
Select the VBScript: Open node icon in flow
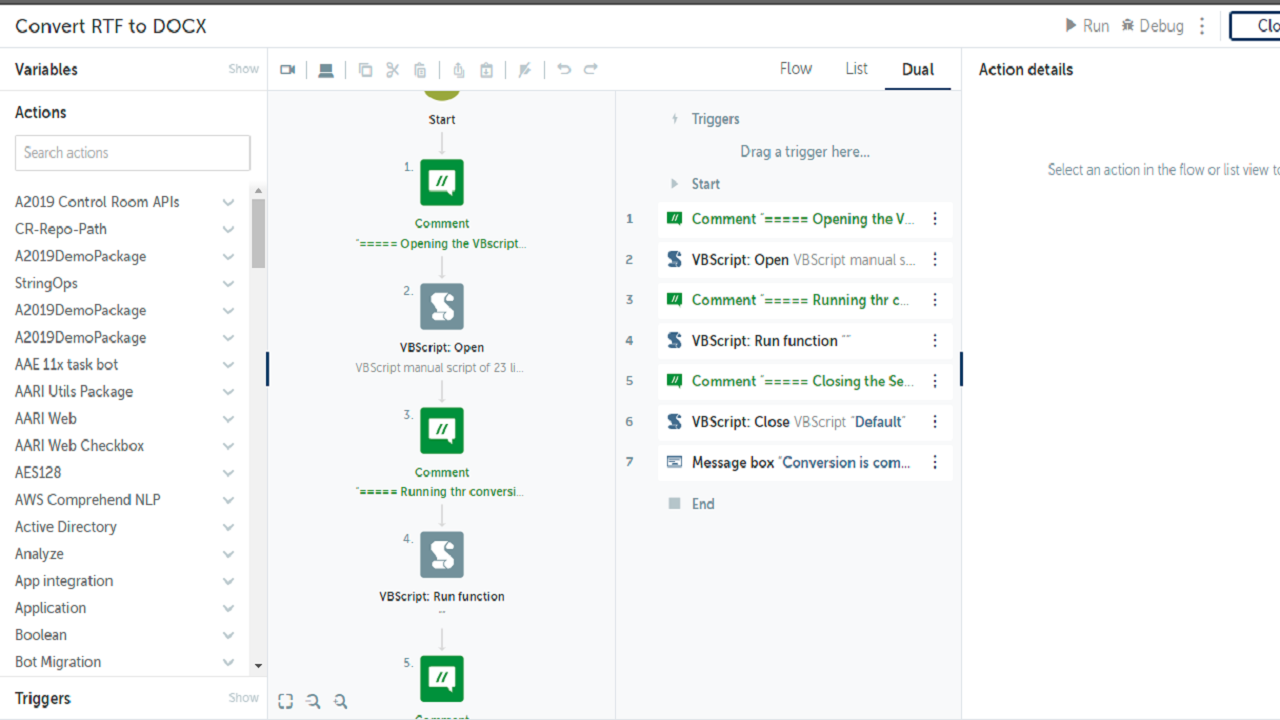click(442, 307)
